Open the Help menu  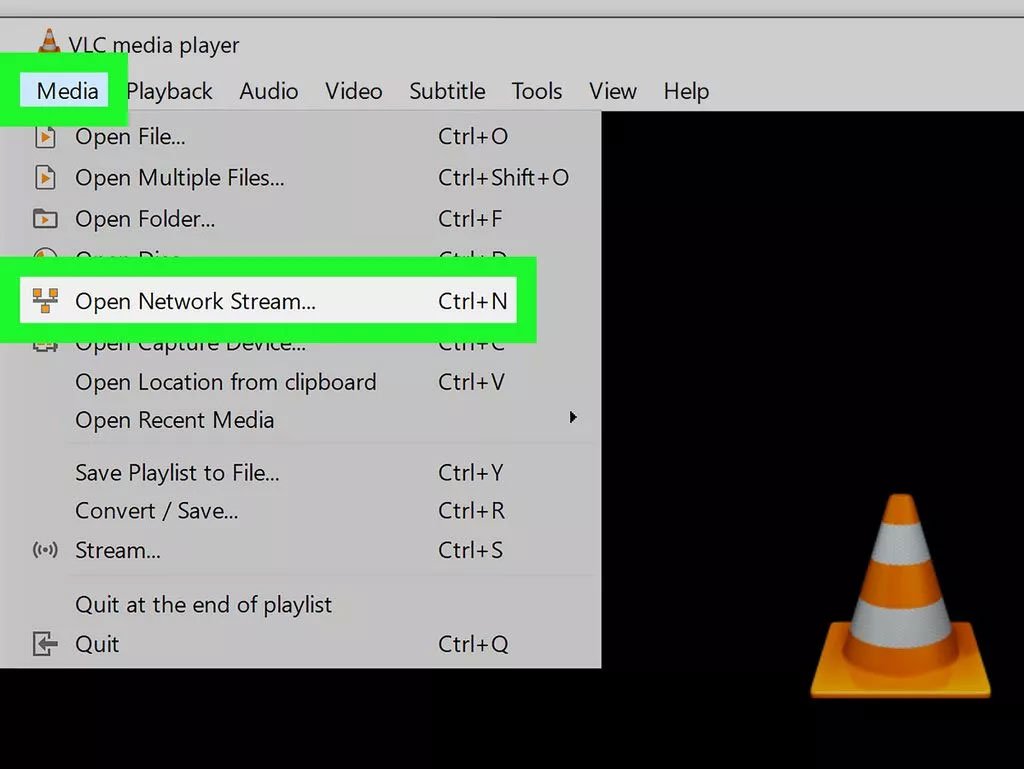tap(686, 91)
